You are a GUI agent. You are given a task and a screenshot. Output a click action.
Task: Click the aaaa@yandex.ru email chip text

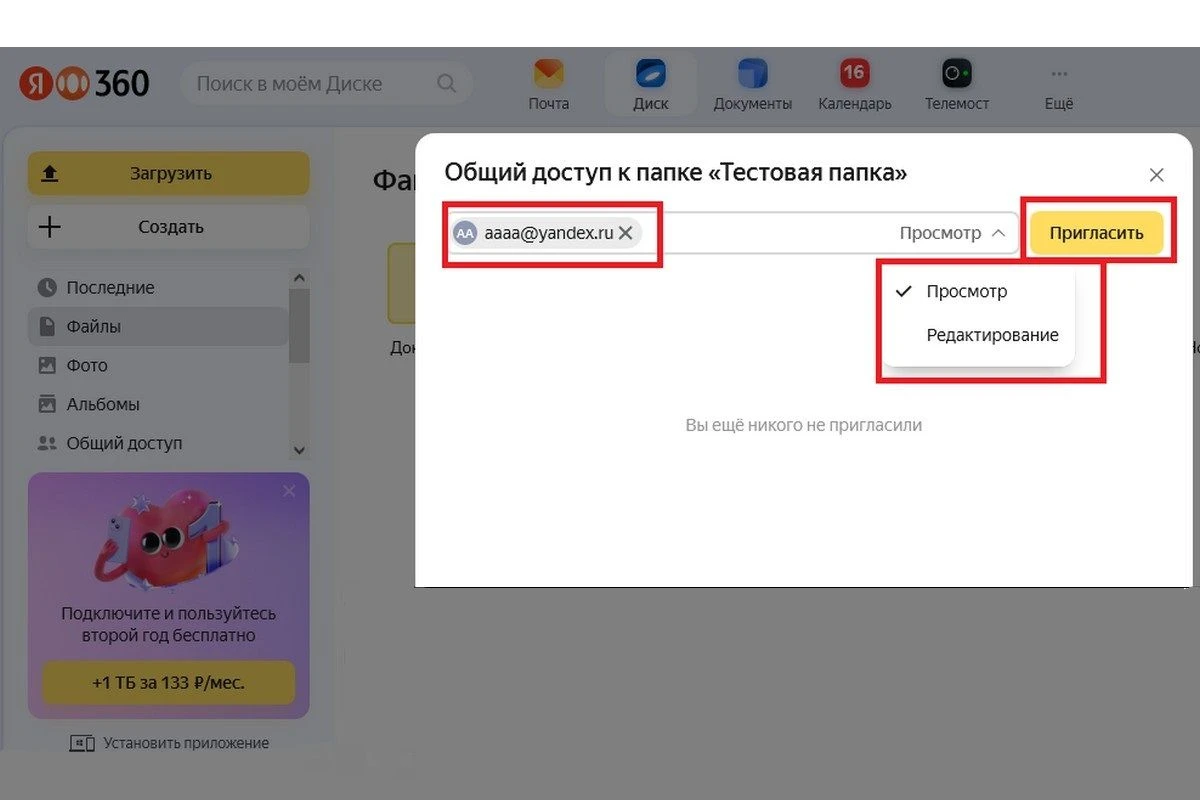coord(549,233)
